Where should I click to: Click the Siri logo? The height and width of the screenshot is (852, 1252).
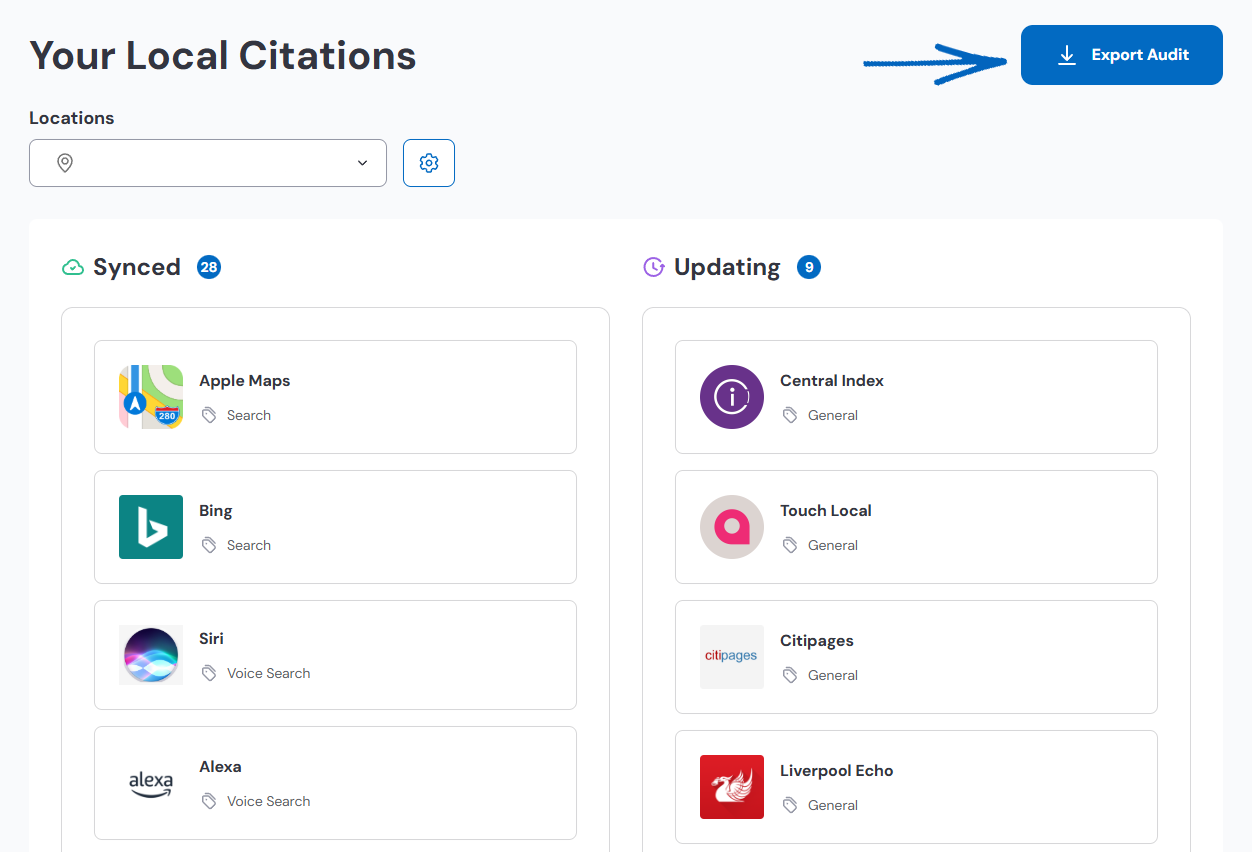click(151, 655)
